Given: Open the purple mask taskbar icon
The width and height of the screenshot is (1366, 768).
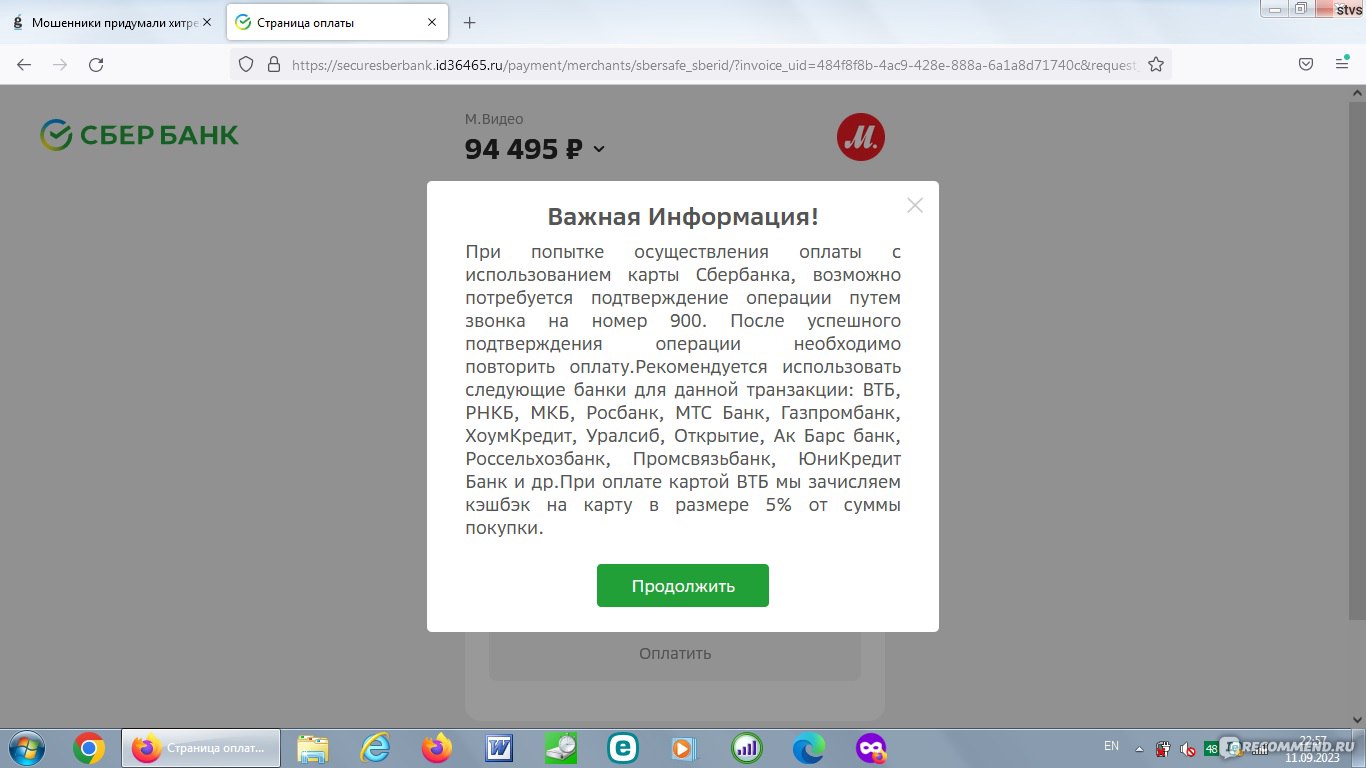Looking at the screenshot, I should point(871,748).
